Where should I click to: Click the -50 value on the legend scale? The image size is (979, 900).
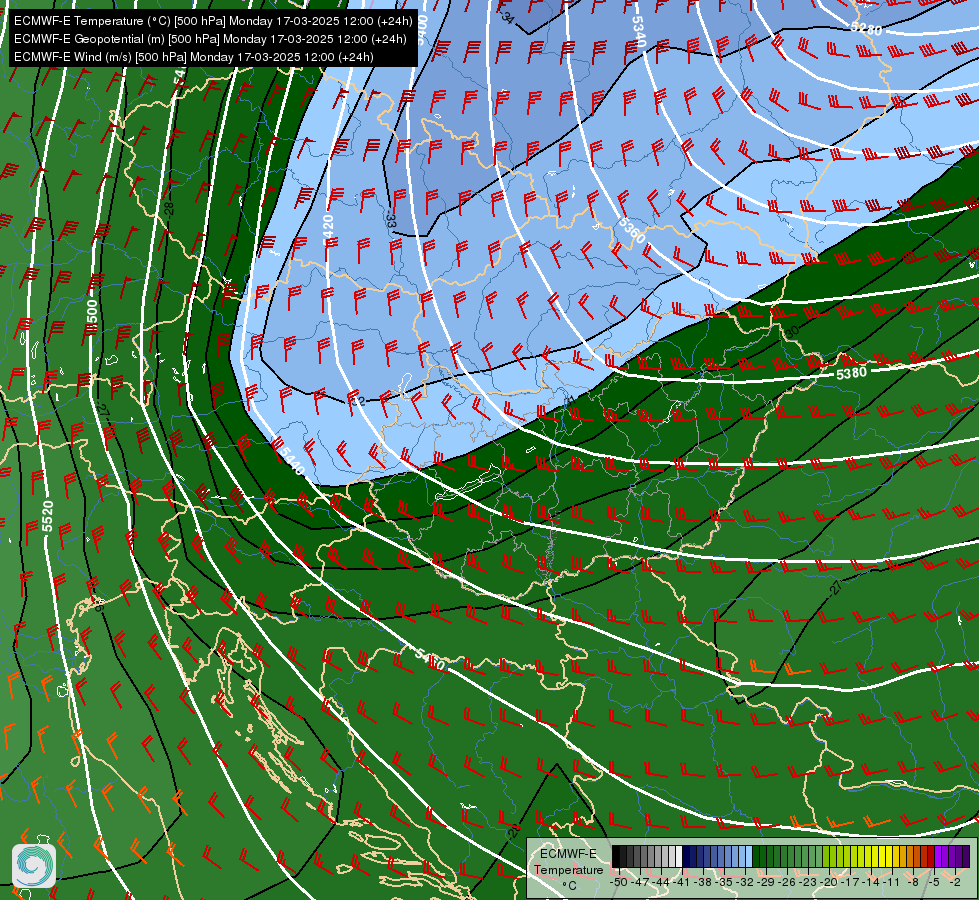coord(619,882)
